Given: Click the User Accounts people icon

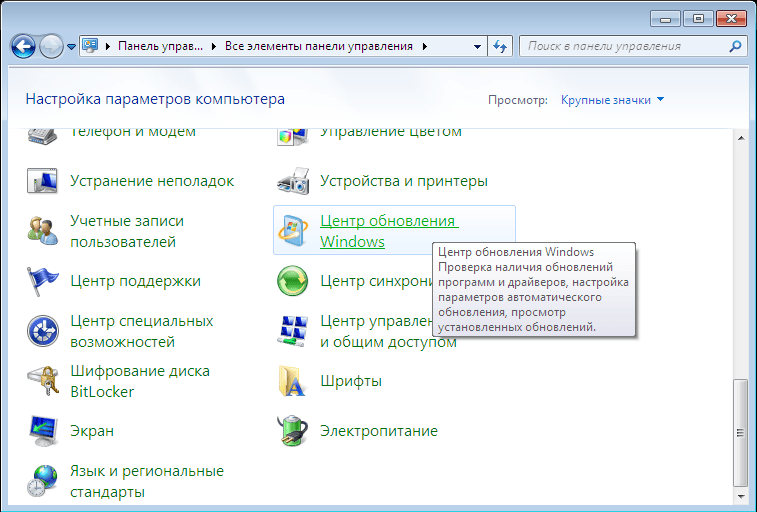Looking at the screenshot, I should [42, 231].
